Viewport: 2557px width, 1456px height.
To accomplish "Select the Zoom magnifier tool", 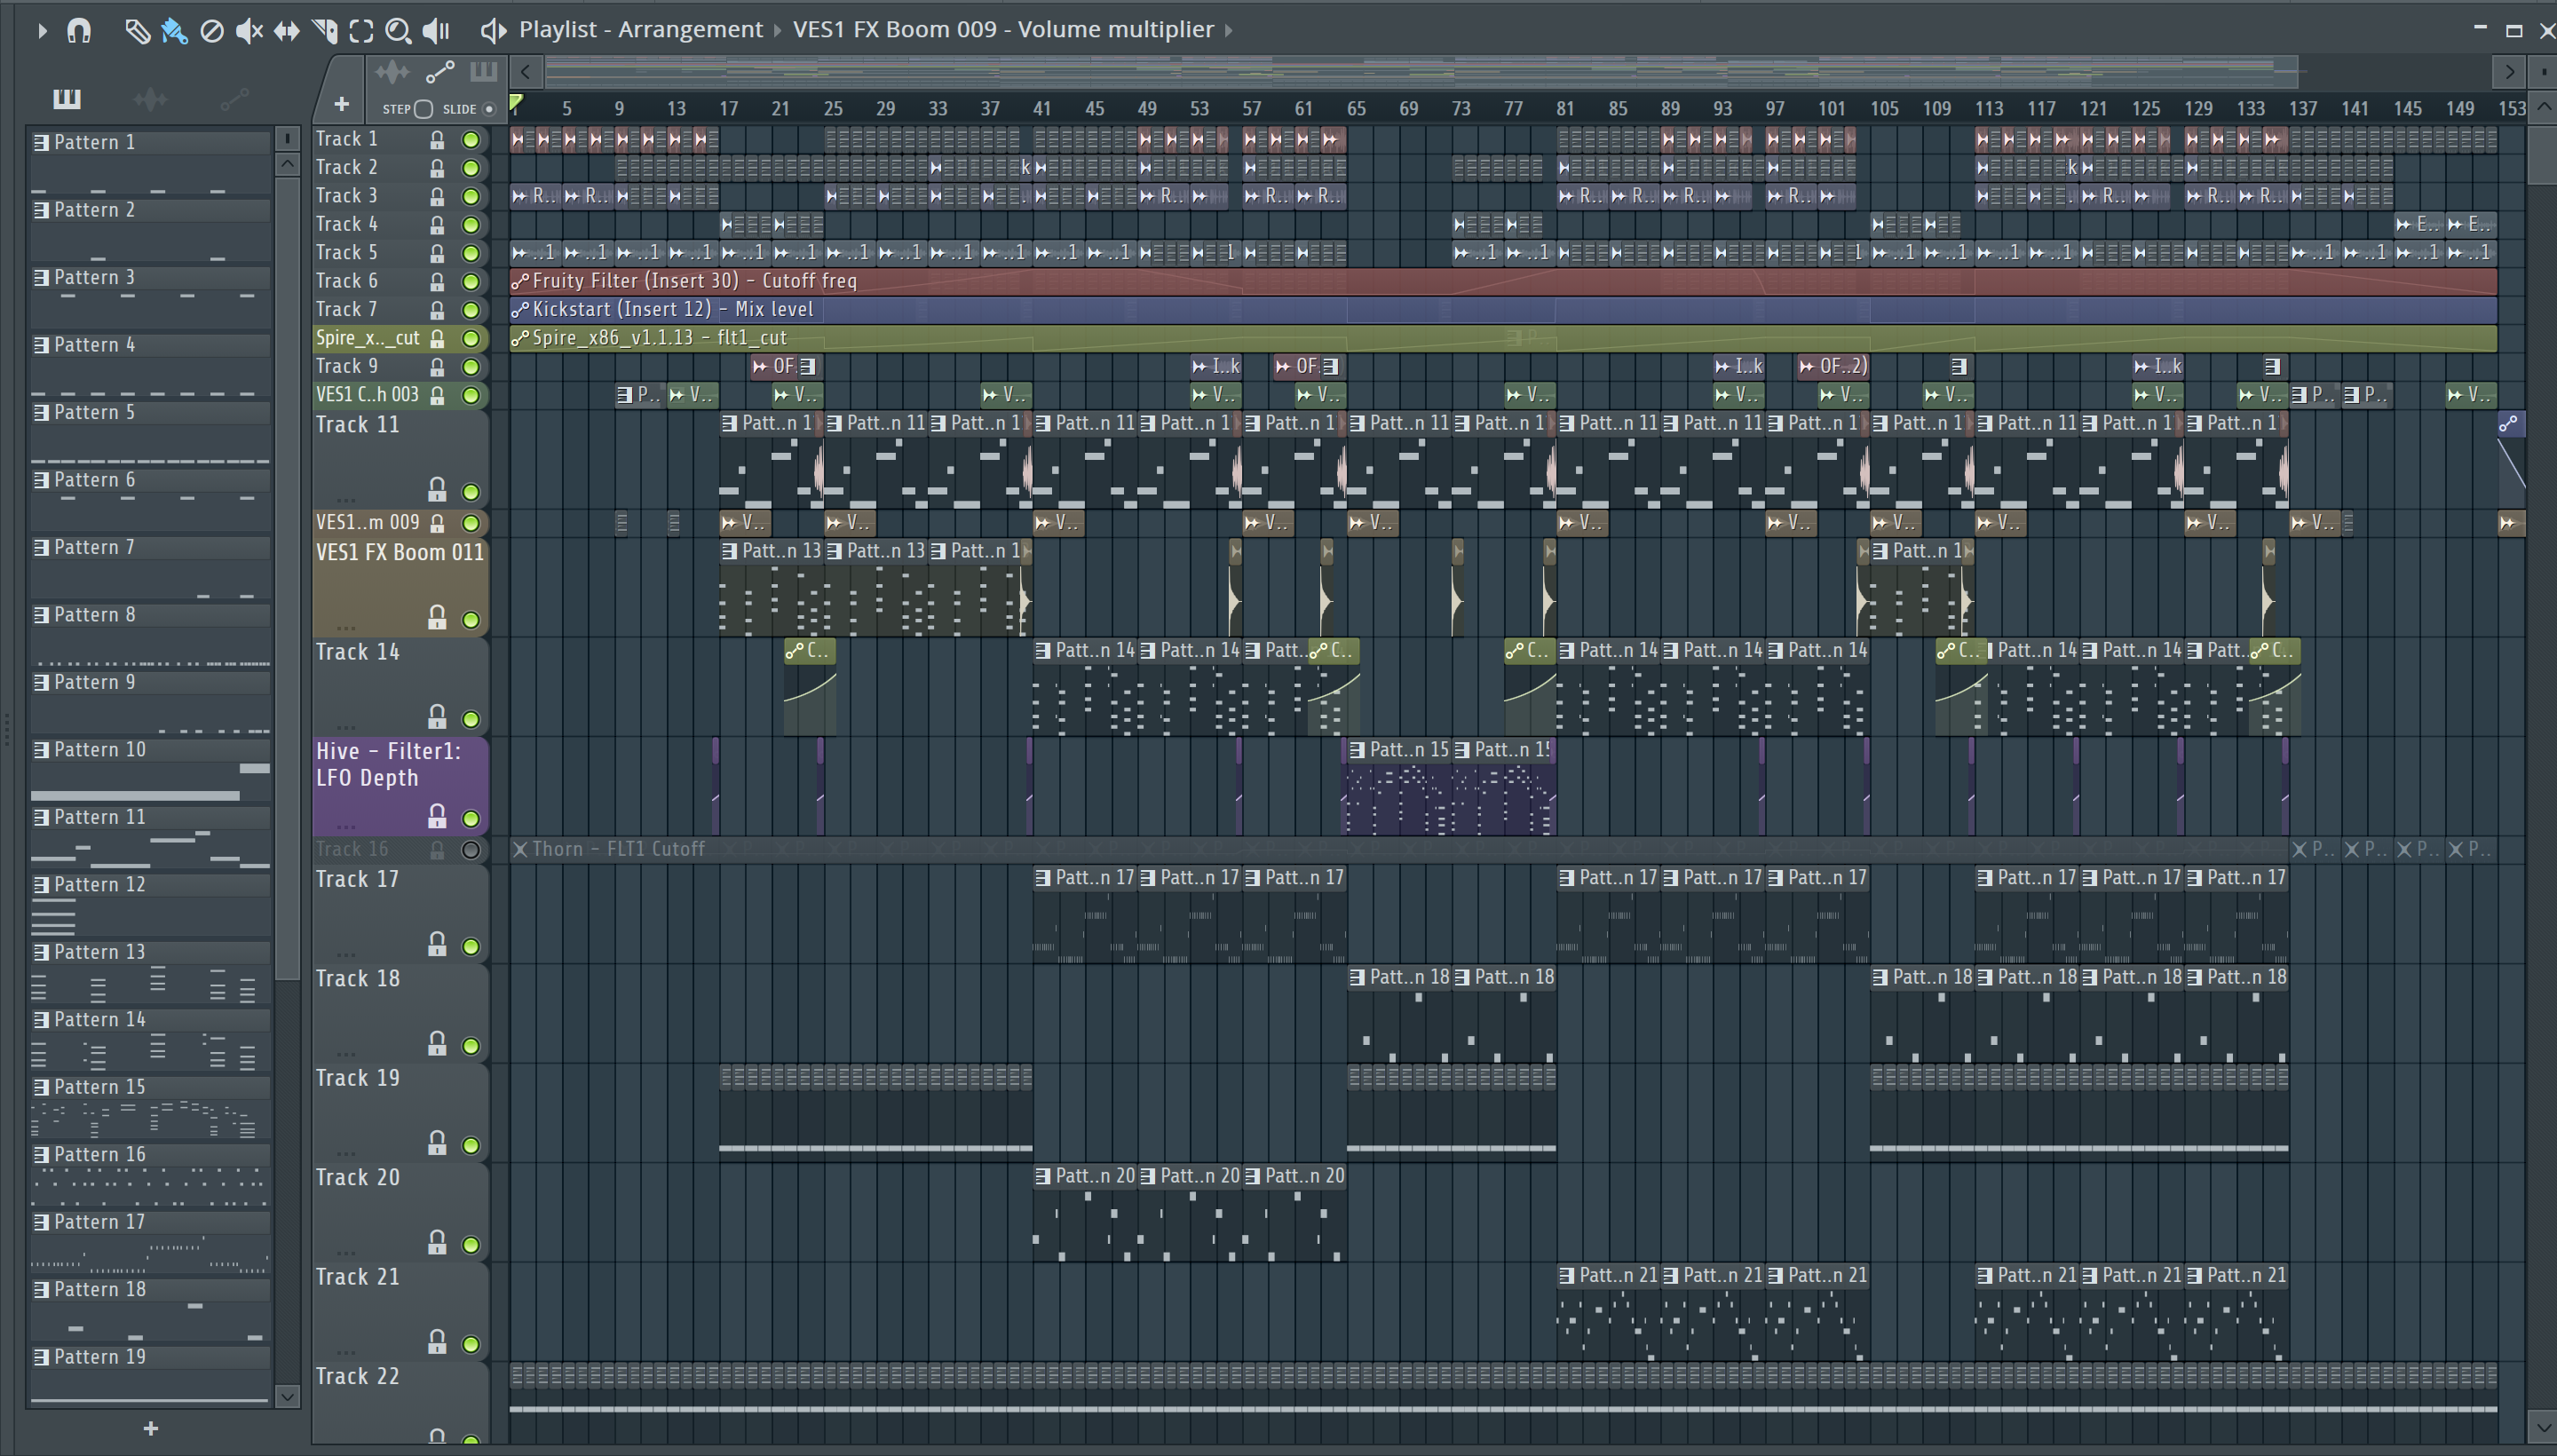I will click(398, 31).
